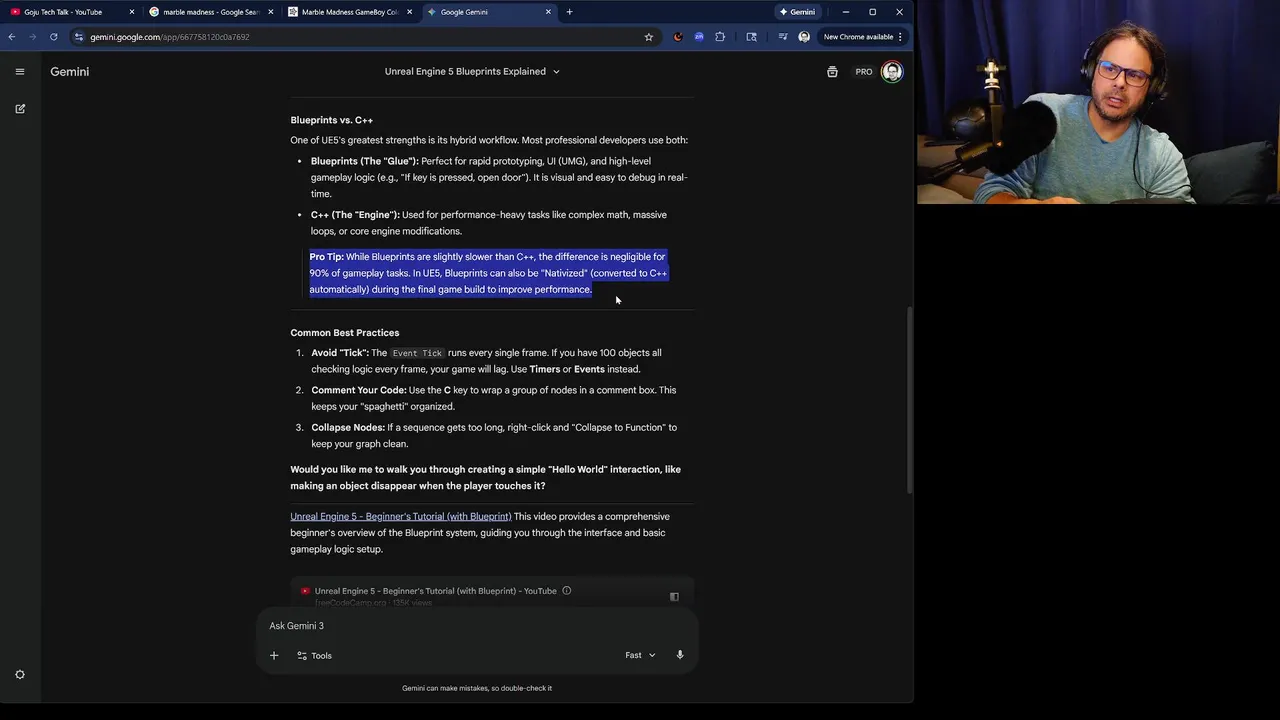Image resolution: width=1280 pixels, height=720 pixels.
Task: Click the Gemini button in Chrome's title bar
Action: pos(798,12)
